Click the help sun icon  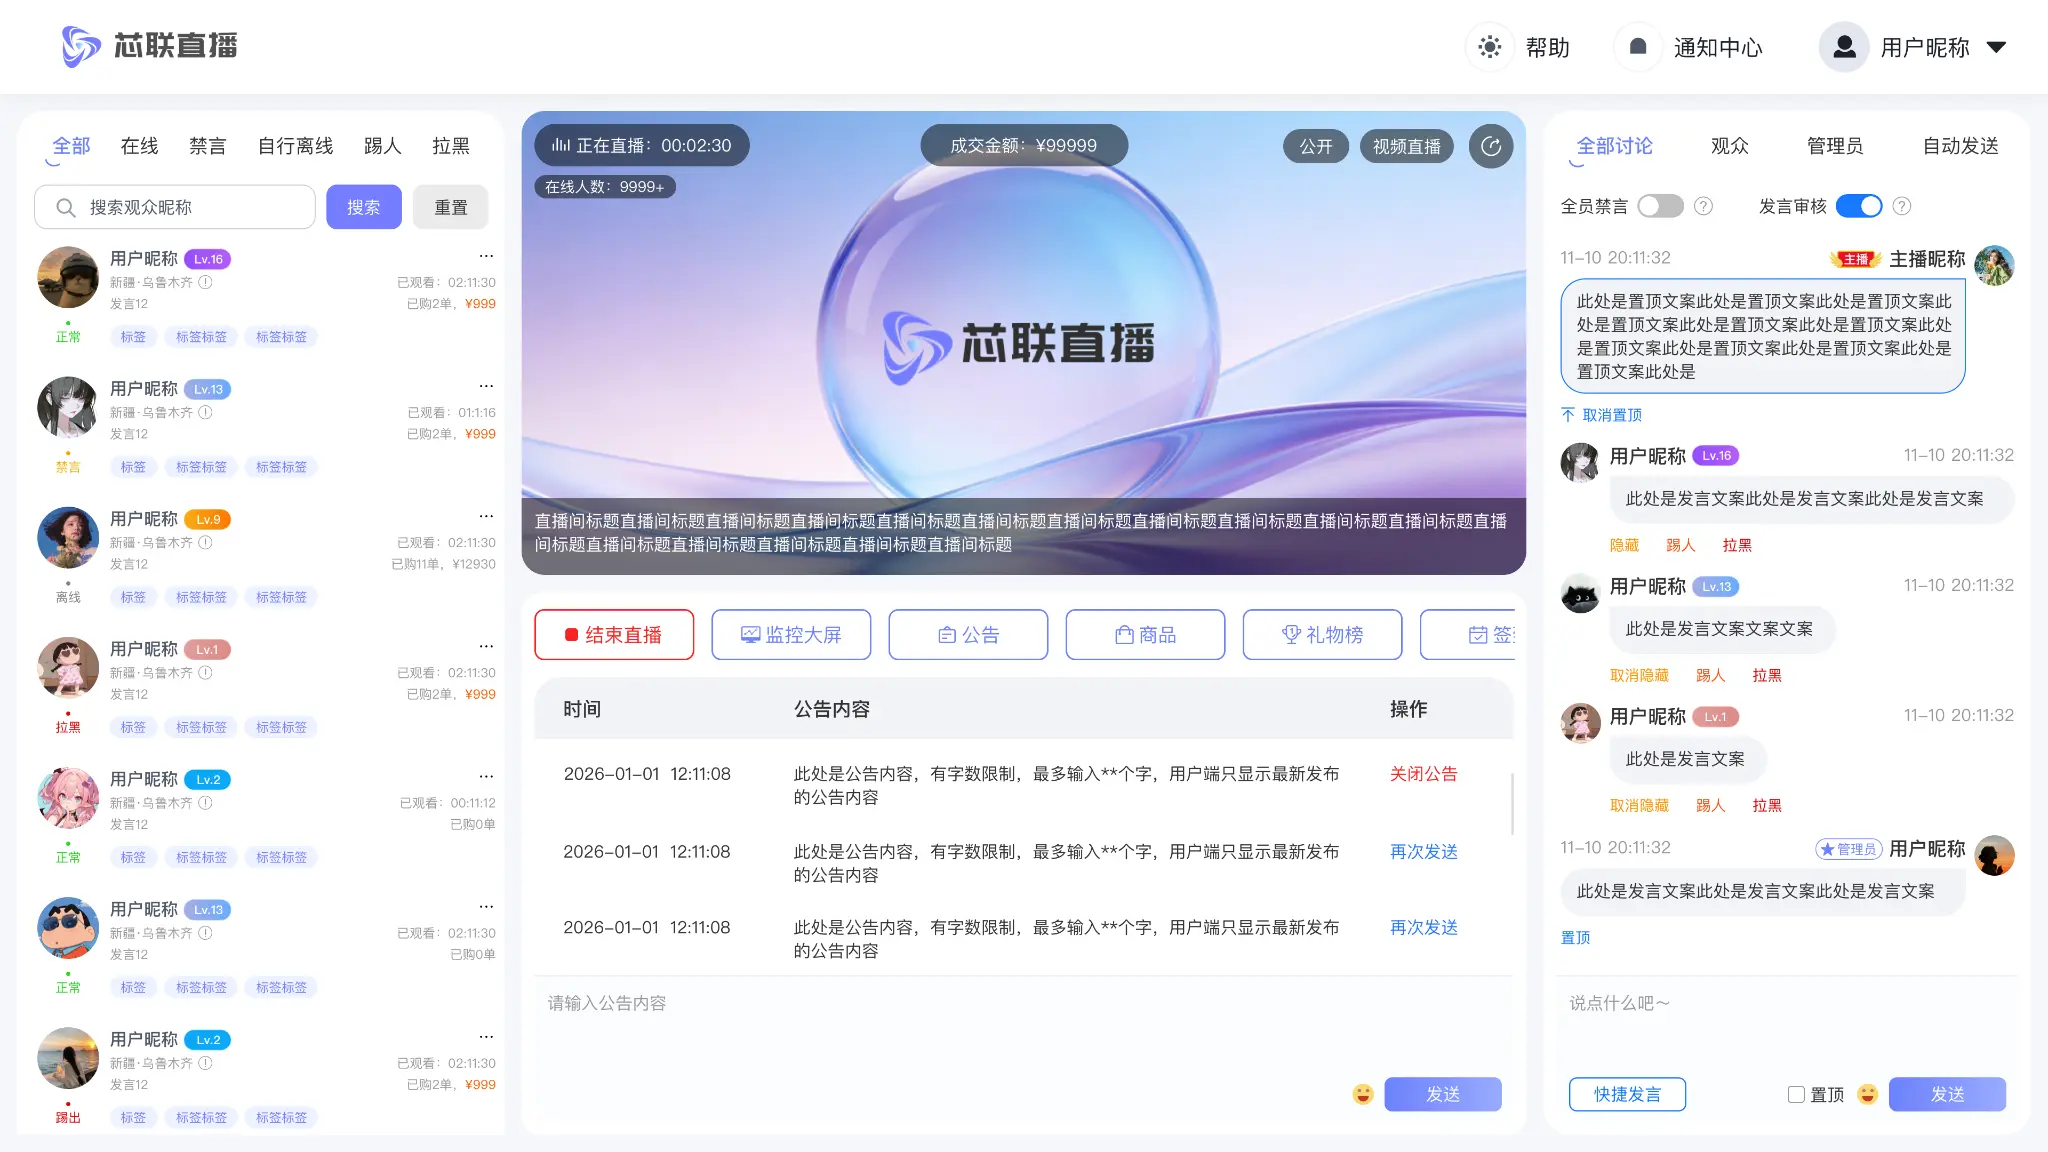[1490, 47]
